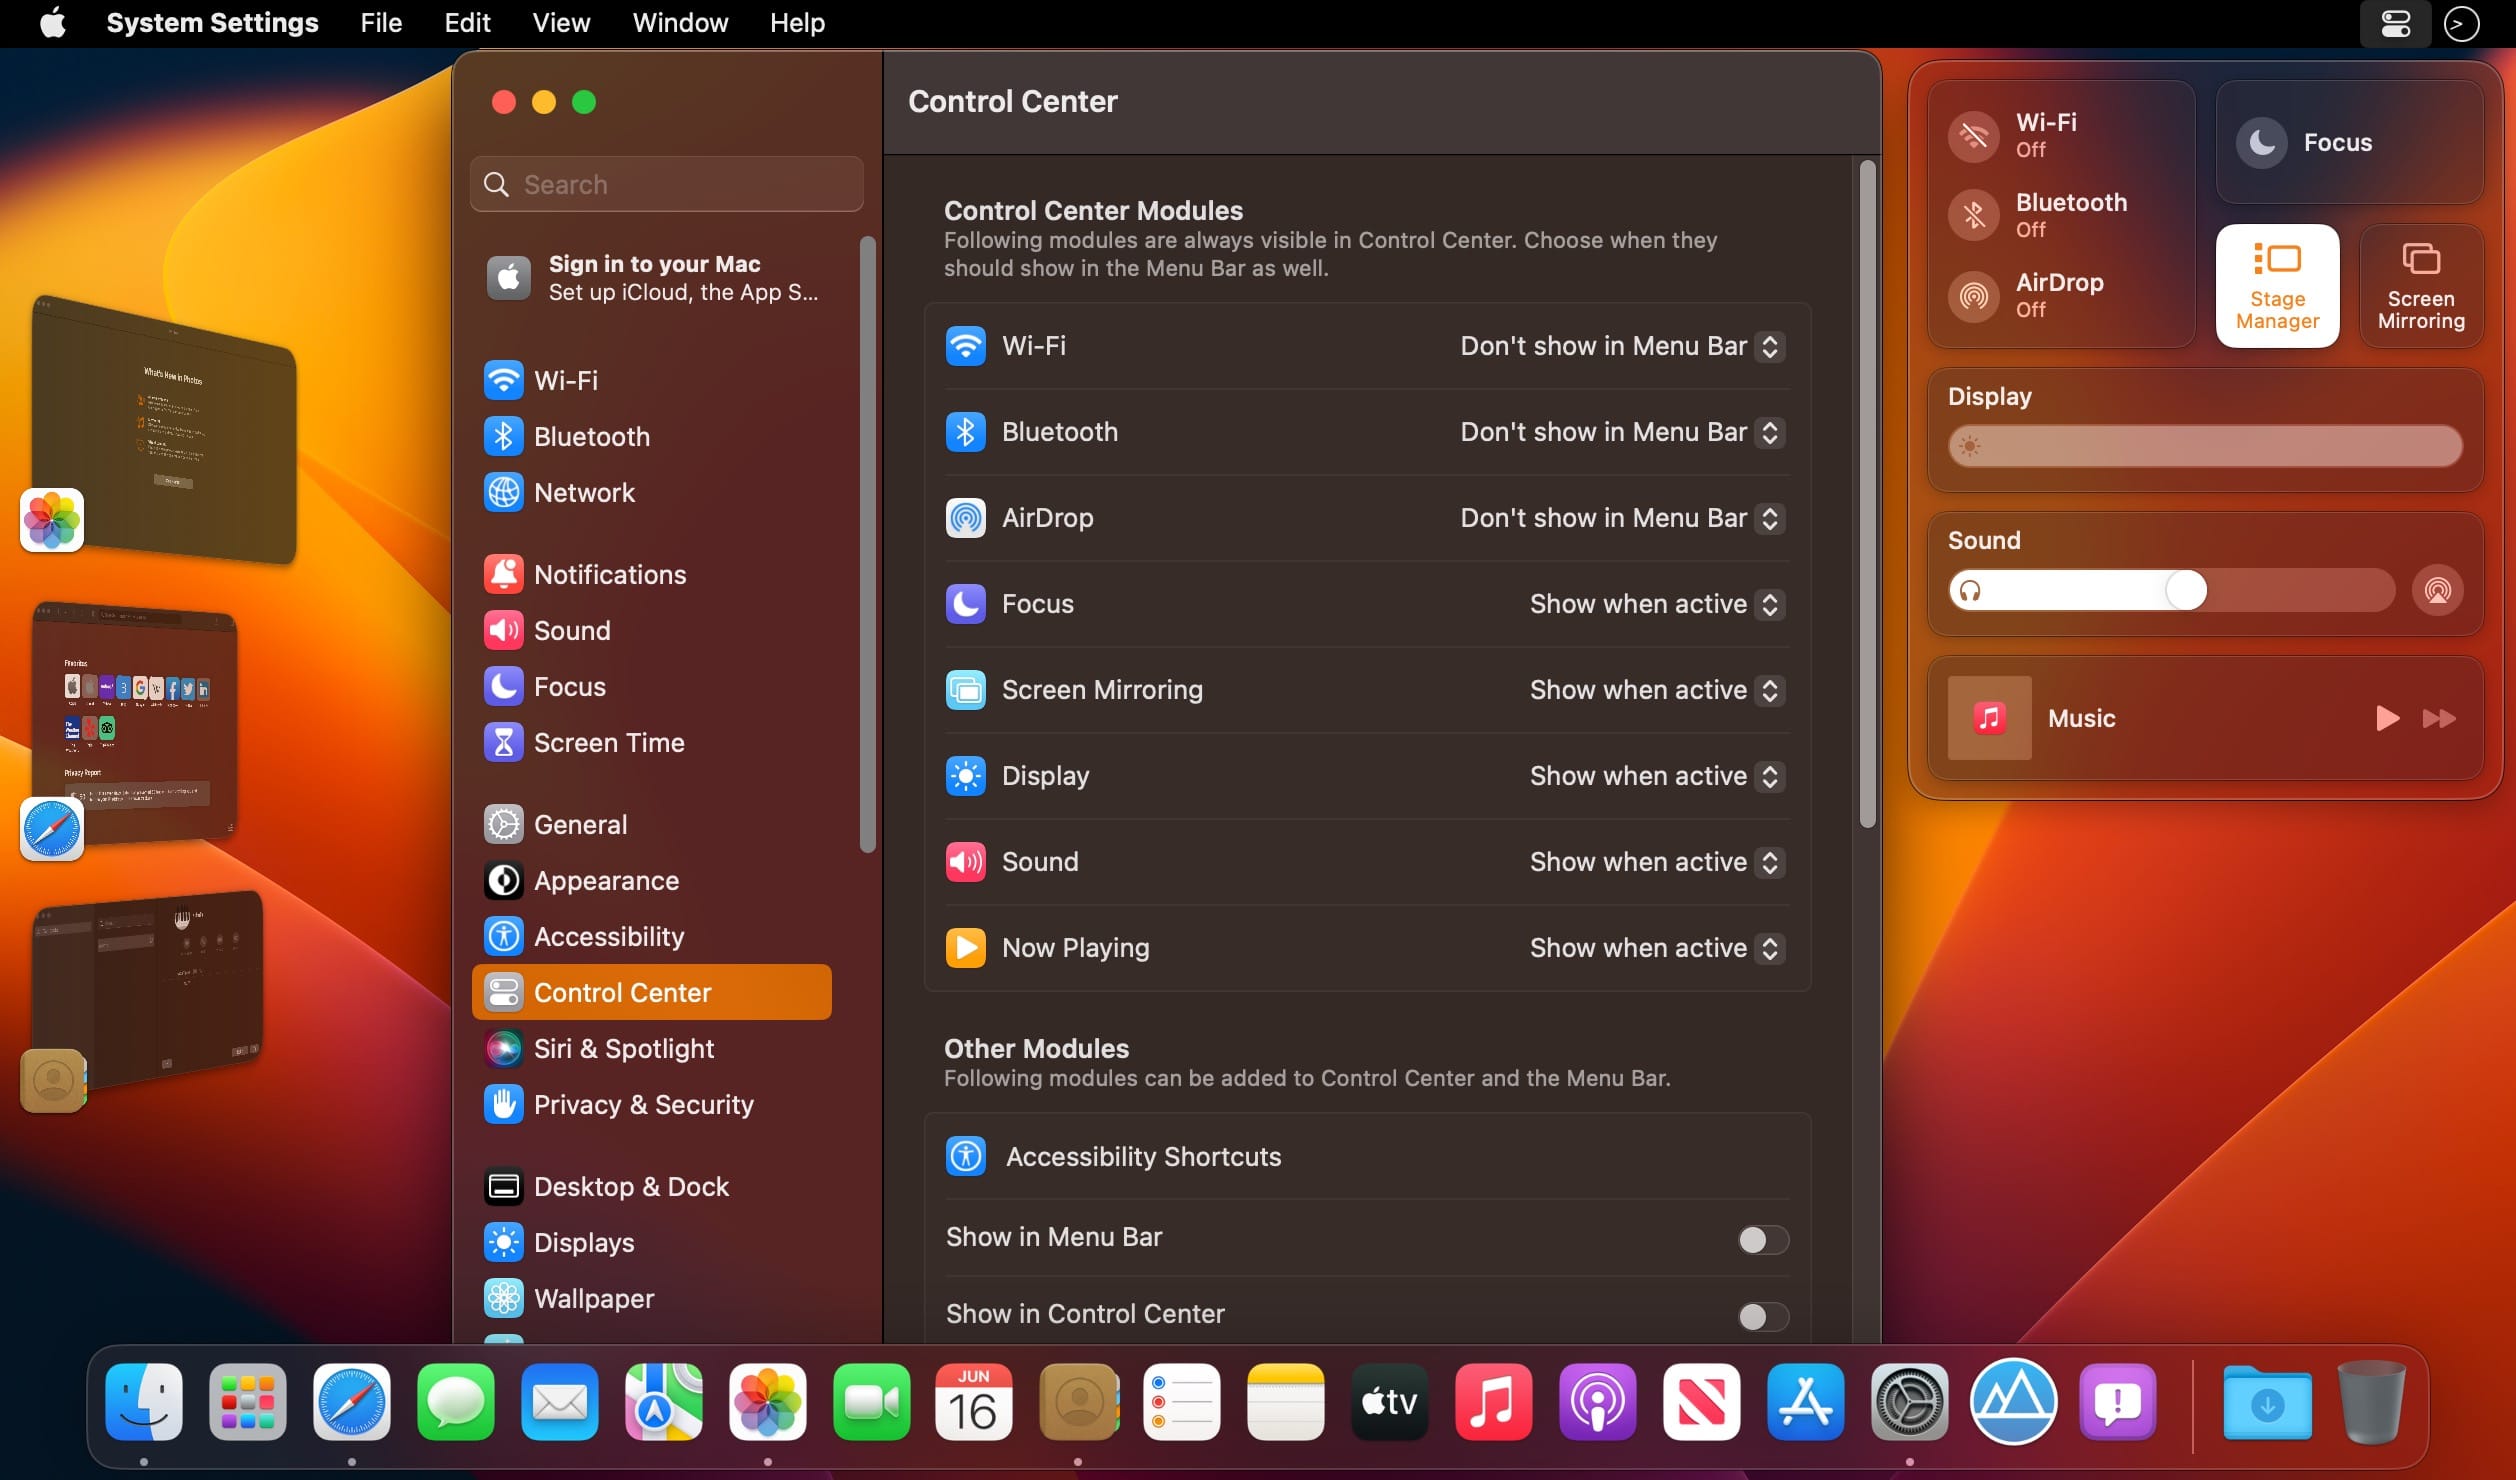
Task: Toggle Show in Menu Bar for Accessibility Shortcuts
Action: [1758, 1235]
